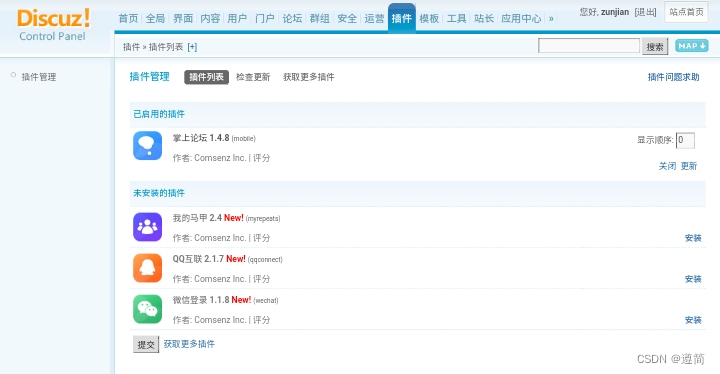Click the 插件管理 page heading
Screen dimensions: 720x374
tap(150, 77)
